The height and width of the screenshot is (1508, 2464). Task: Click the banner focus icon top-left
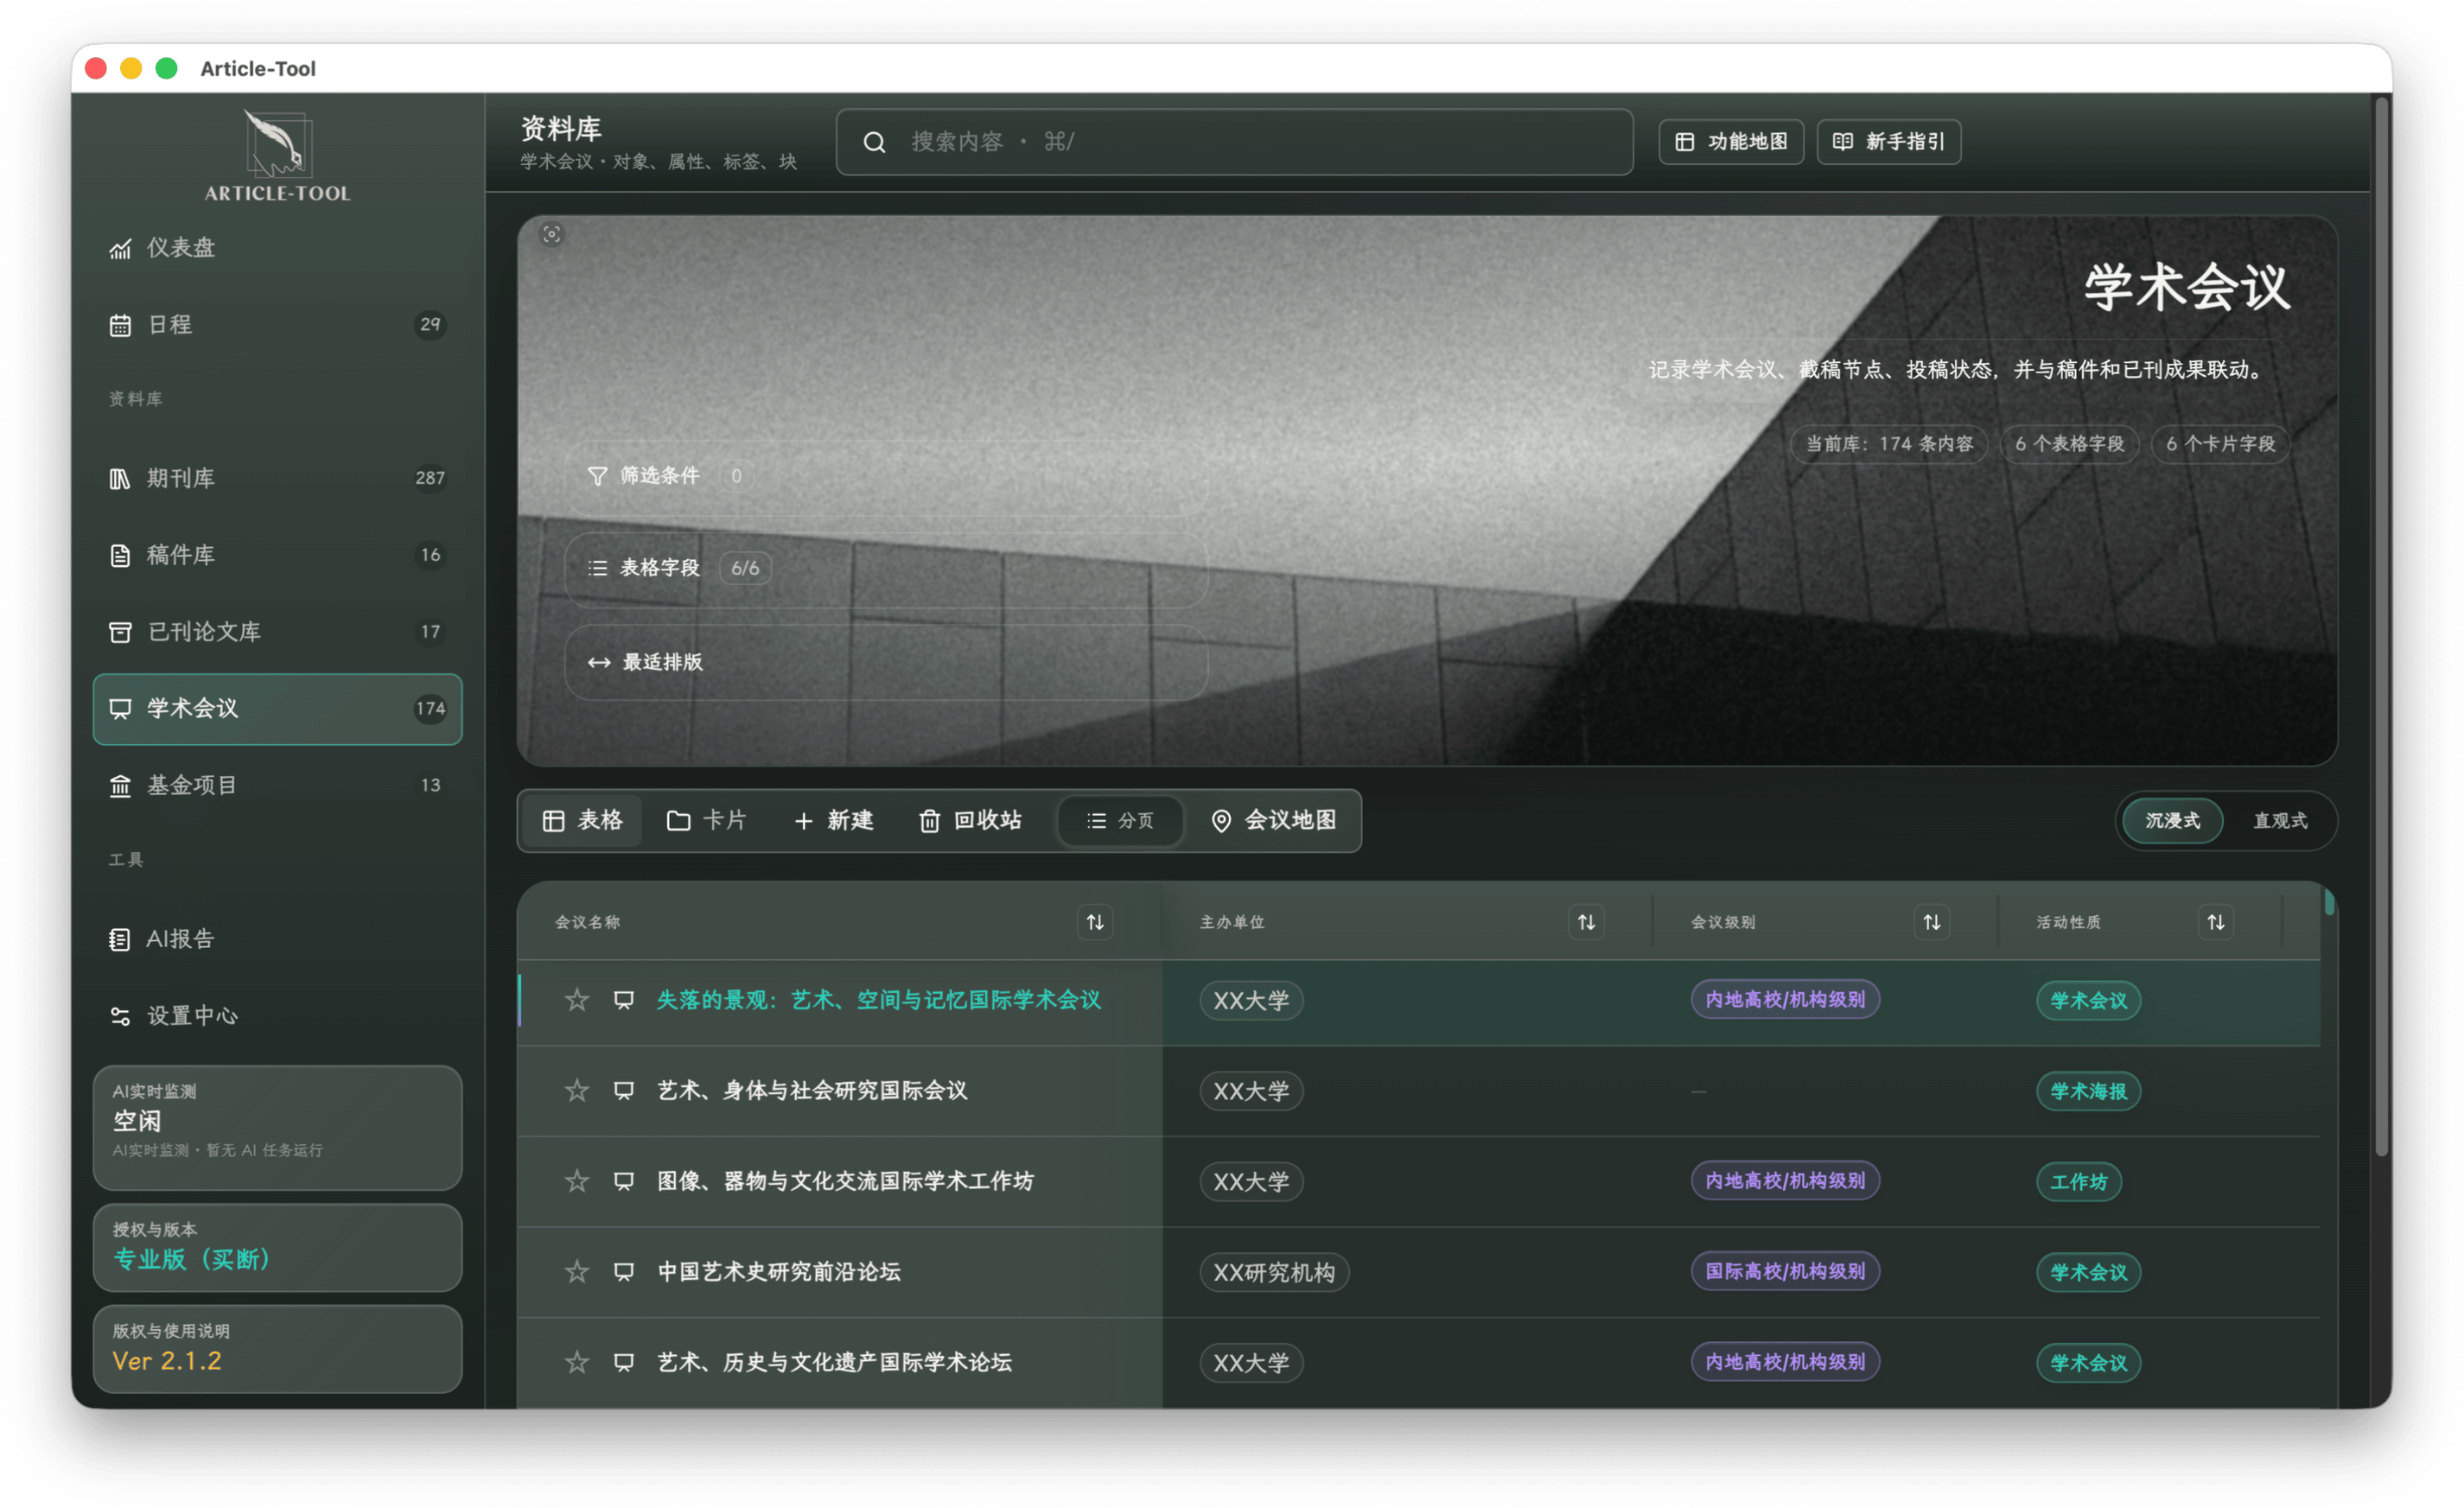tap(551, 234)
